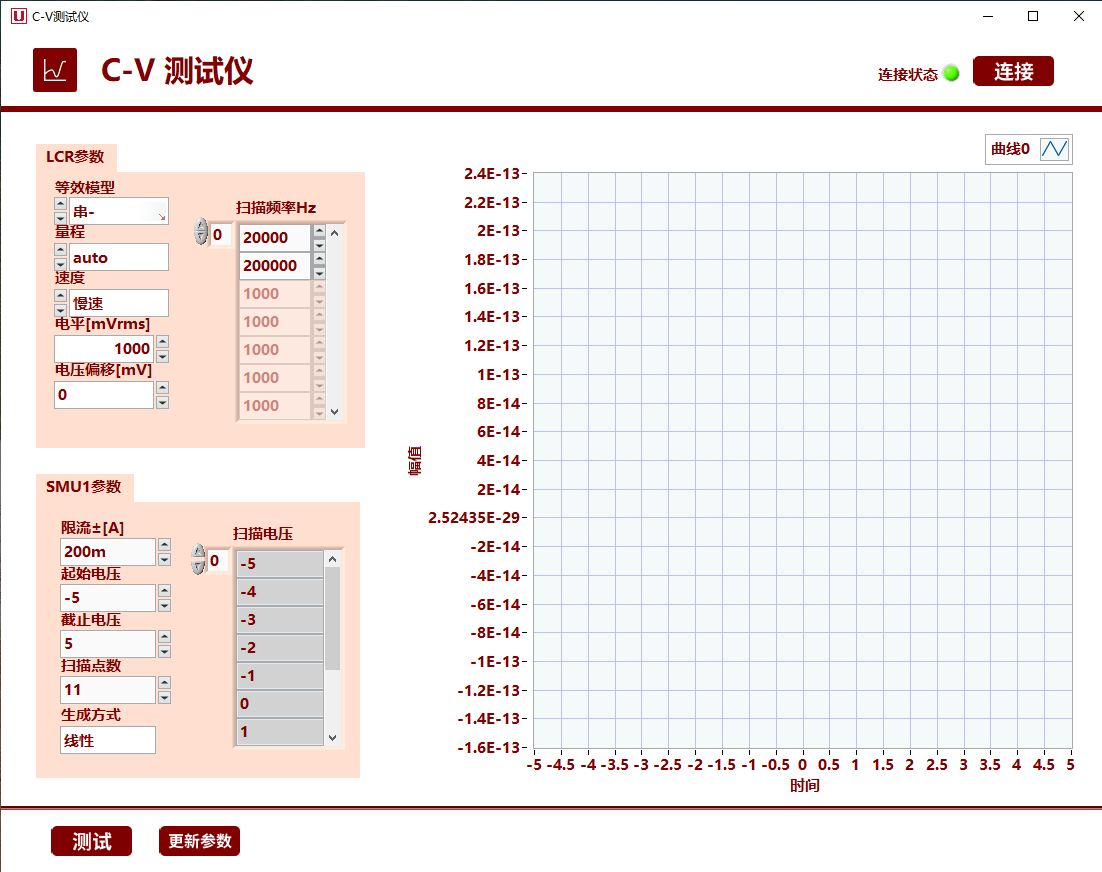Screen dimensions: 1102x872
Task: Click the 电平[mVrms] input showing 1000
Action: [x=104, y=349]
